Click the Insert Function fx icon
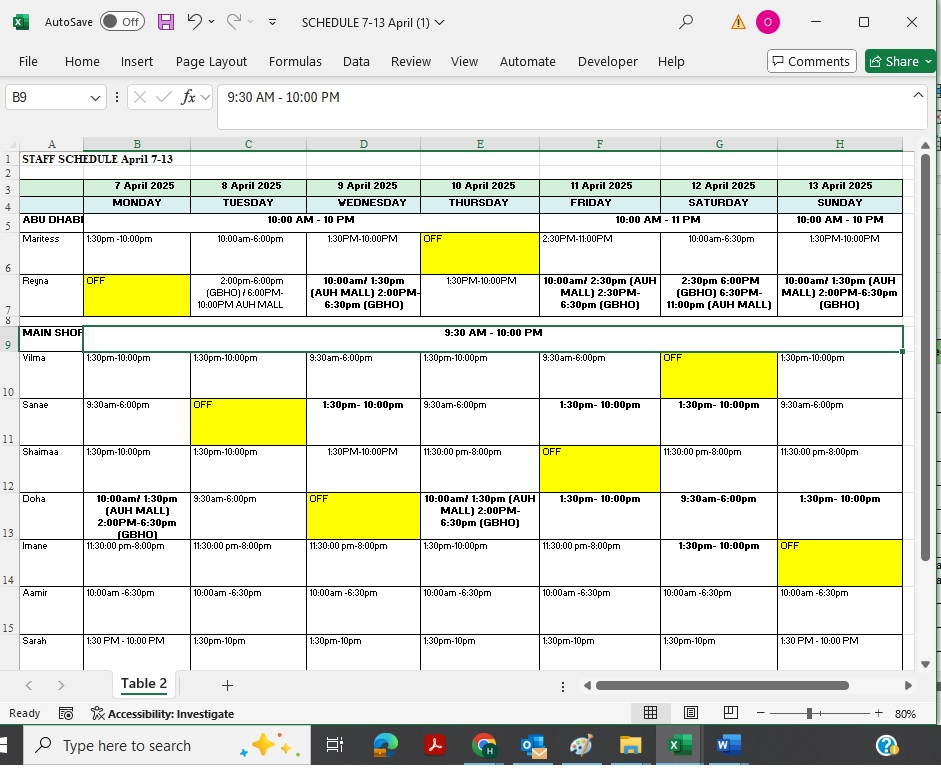Image resolution: width=941 pixels, height=769 pixels. [188, 97]
